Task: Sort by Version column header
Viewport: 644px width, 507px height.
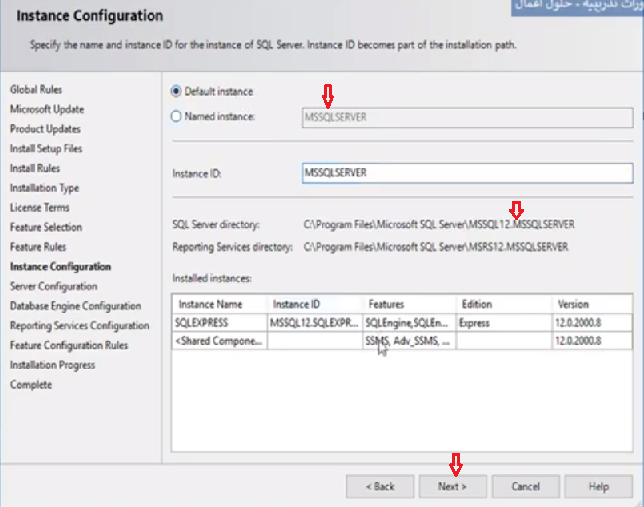Action: pos(592,304)
